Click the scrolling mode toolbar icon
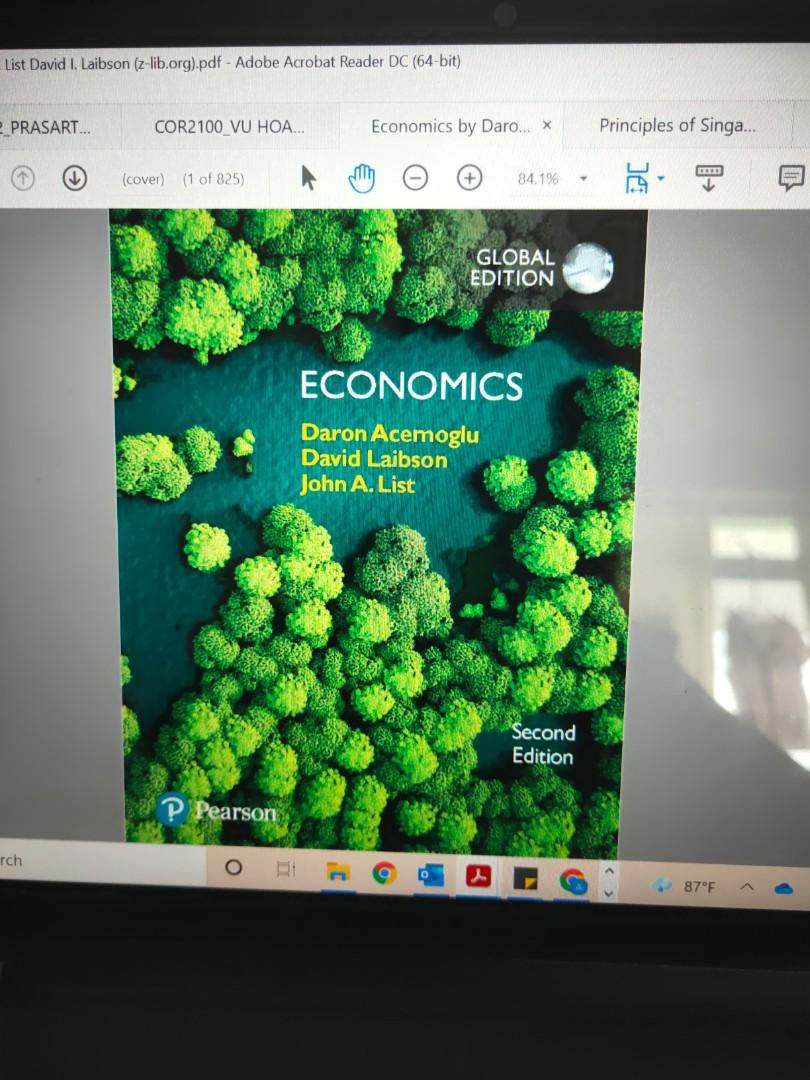Image resolution: width=810 pixels, height=1080 pixels. [709, 176]
